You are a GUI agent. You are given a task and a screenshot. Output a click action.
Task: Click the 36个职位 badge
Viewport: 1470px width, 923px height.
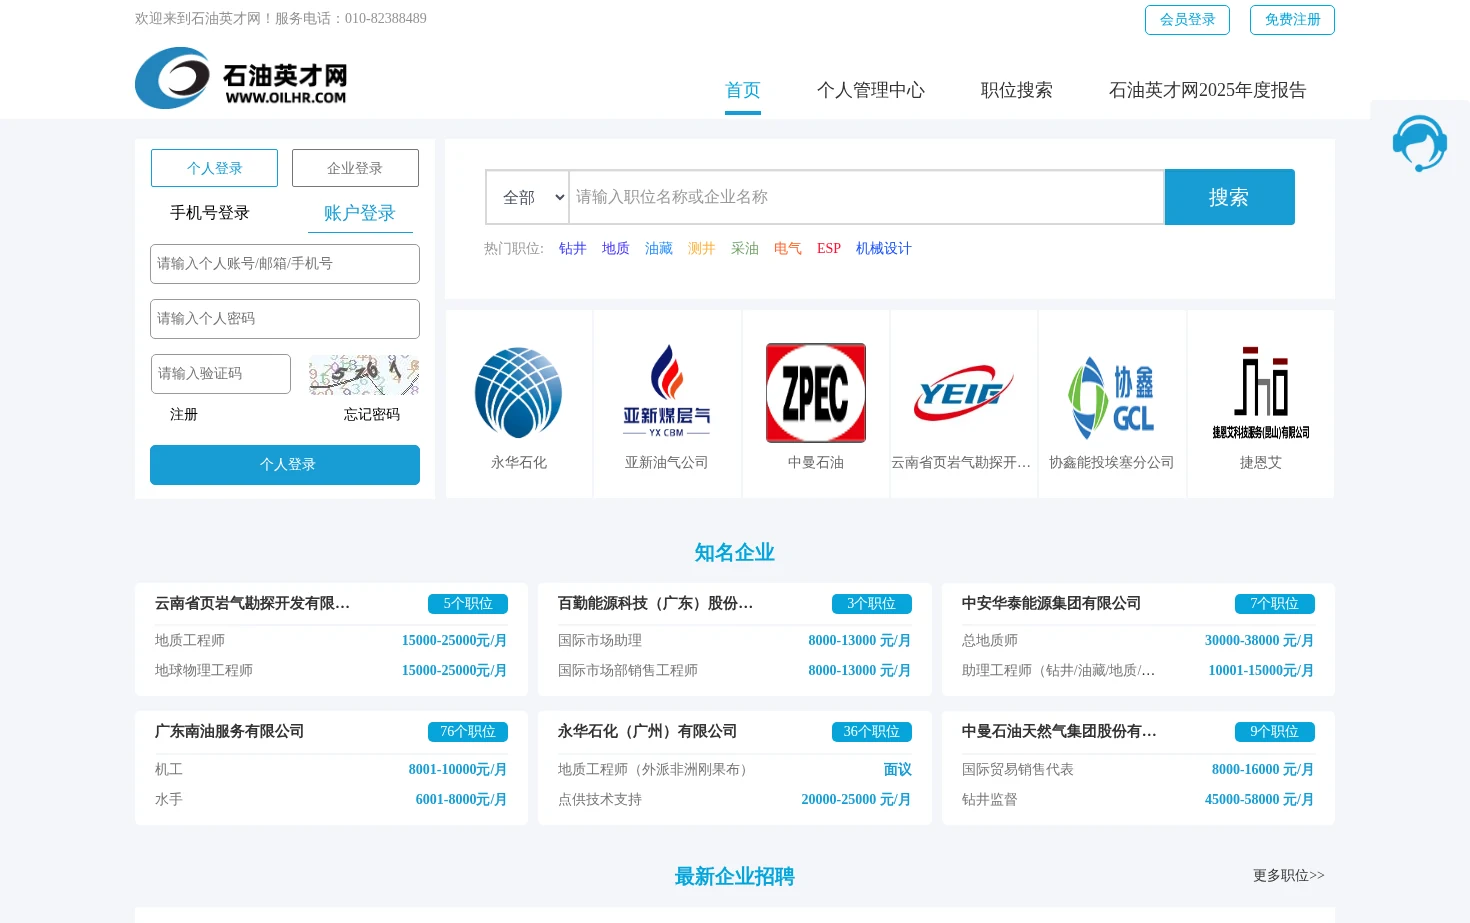871,732
